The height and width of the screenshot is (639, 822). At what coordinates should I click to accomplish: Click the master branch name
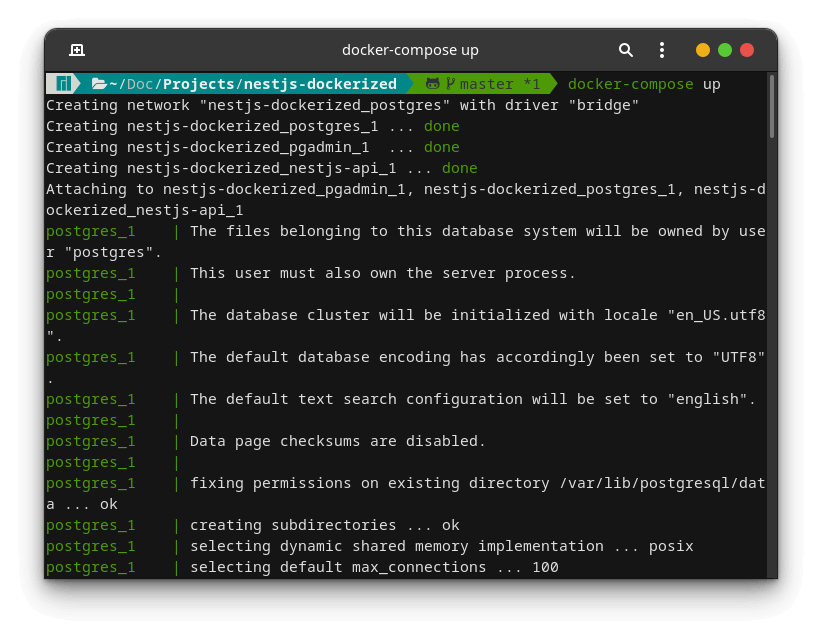point(486,84)
